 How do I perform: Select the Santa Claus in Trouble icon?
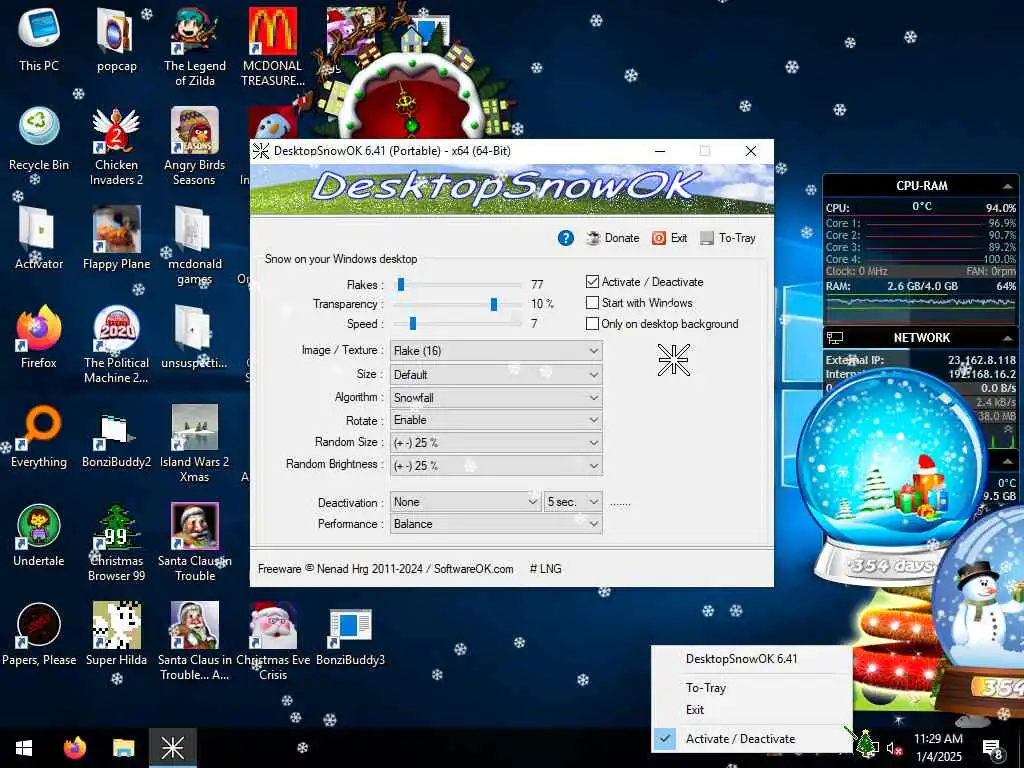pos(195,543)
